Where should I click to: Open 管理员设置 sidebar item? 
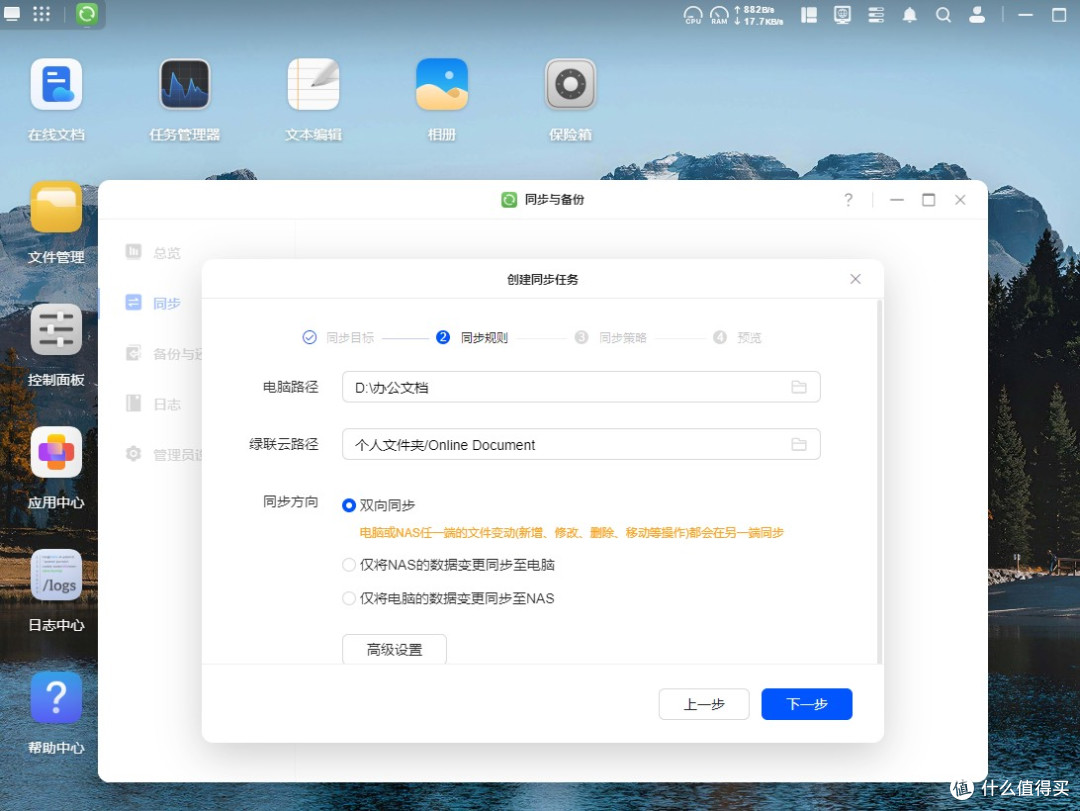164,454
